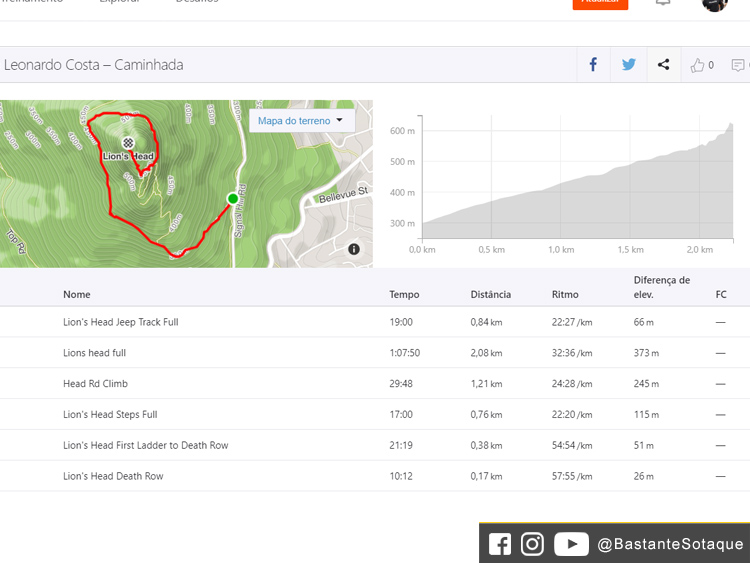Open the notifications bell icon
Viewport: 750px width, 563px height.
663,2
